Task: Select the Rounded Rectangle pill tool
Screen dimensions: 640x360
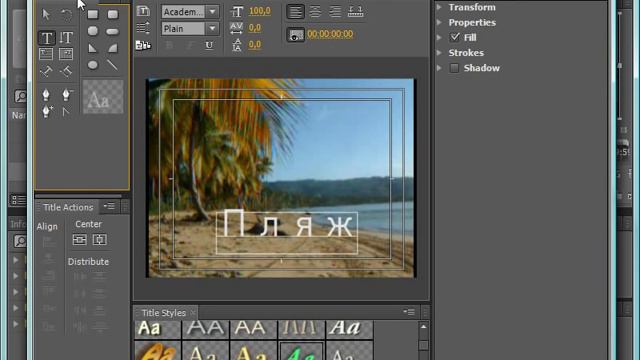Action: [x=113, y=31]
